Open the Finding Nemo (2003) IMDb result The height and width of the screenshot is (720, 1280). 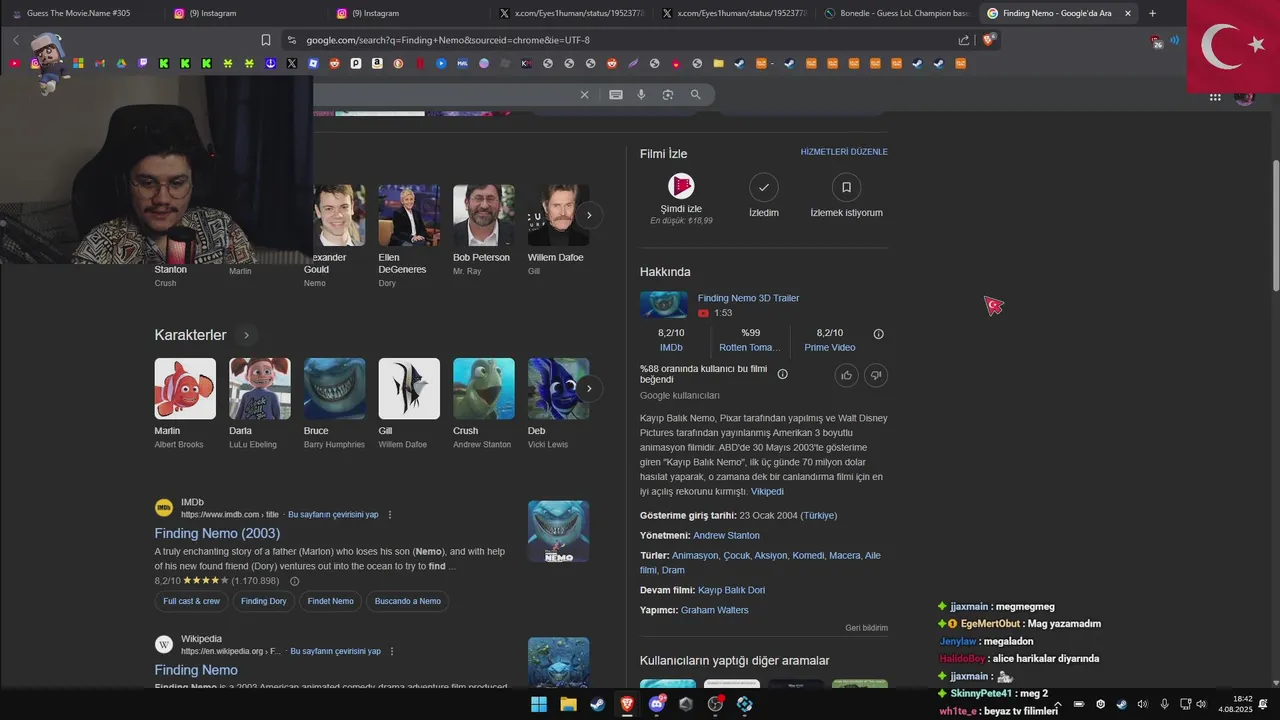click(217, 533)
